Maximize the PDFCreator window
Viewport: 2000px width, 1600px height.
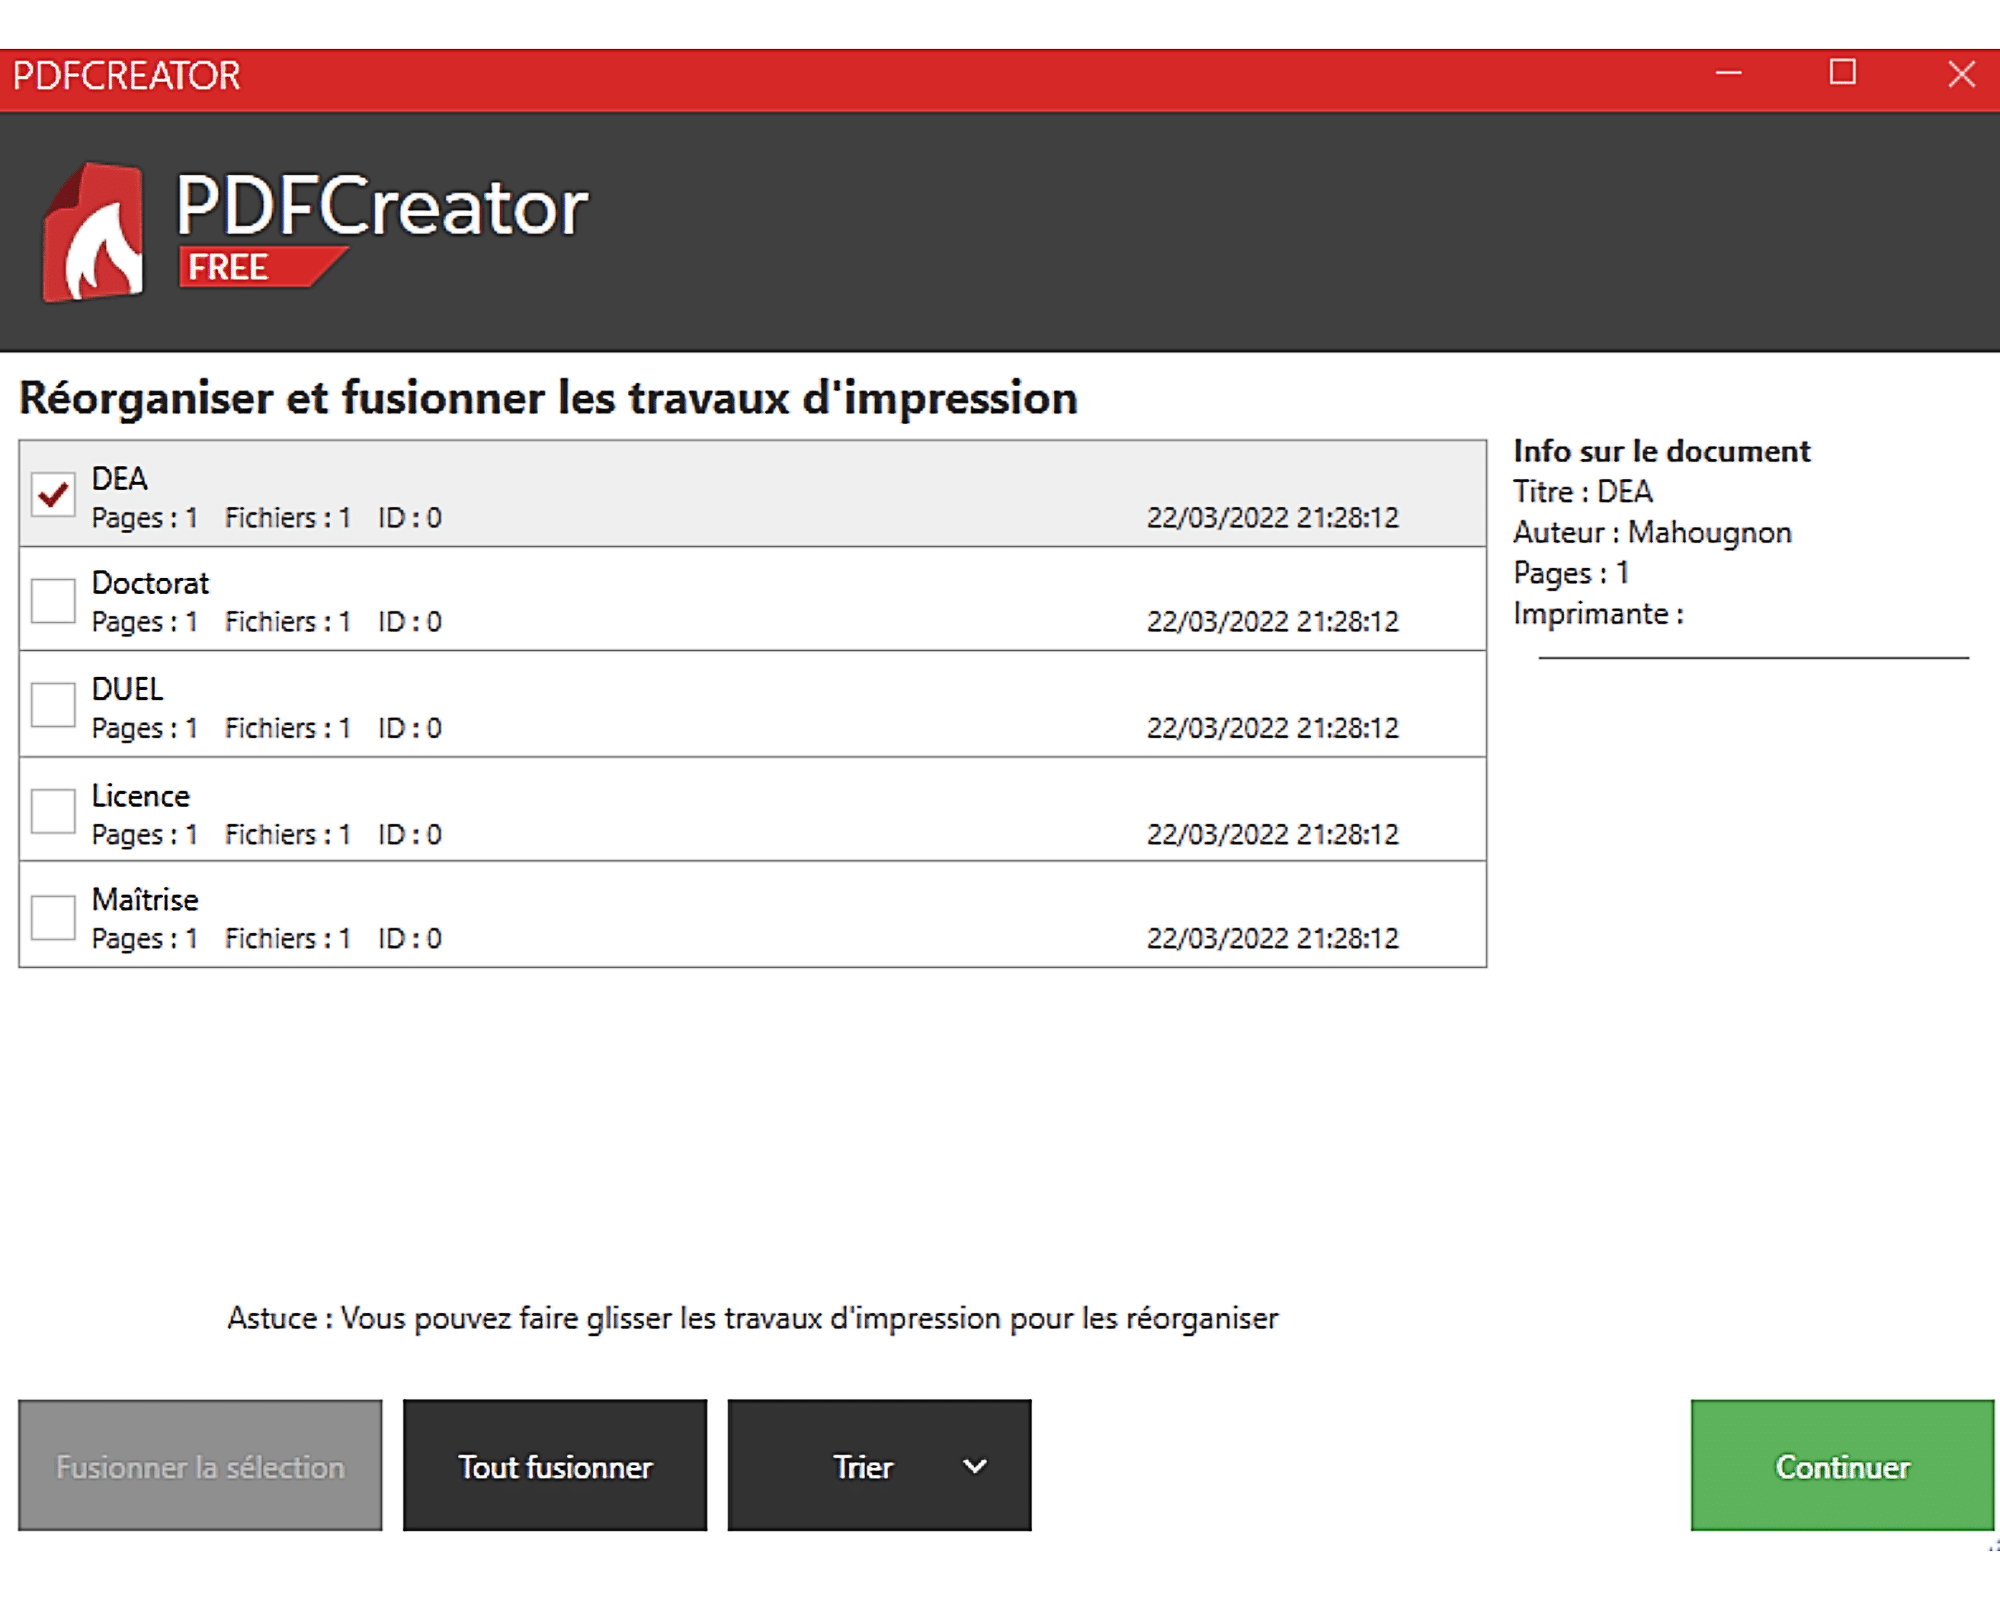(x=1843, y=72)
